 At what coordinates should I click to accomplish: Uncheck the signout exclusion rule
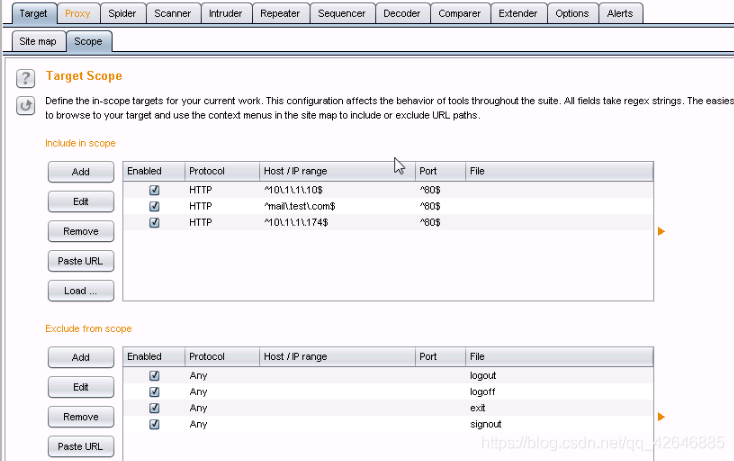coord(154,424)
